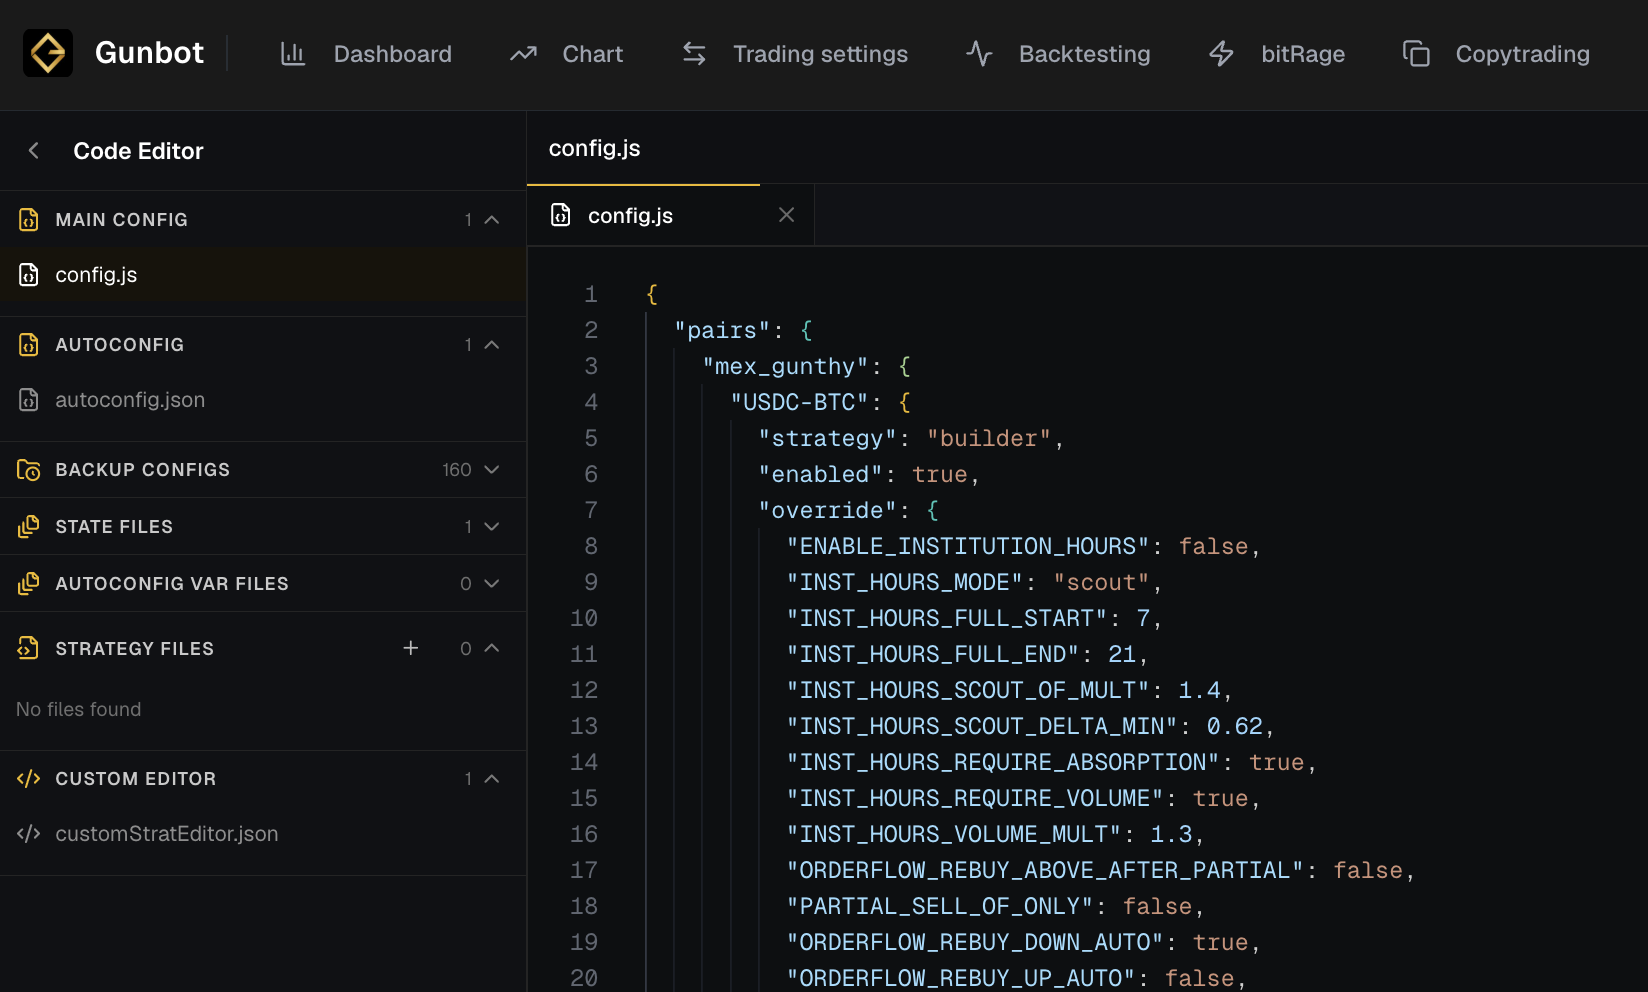The height and width of the screenshot is (992, 1648).
Task: Click the backup configs count 160
Action: pos(457,470)
